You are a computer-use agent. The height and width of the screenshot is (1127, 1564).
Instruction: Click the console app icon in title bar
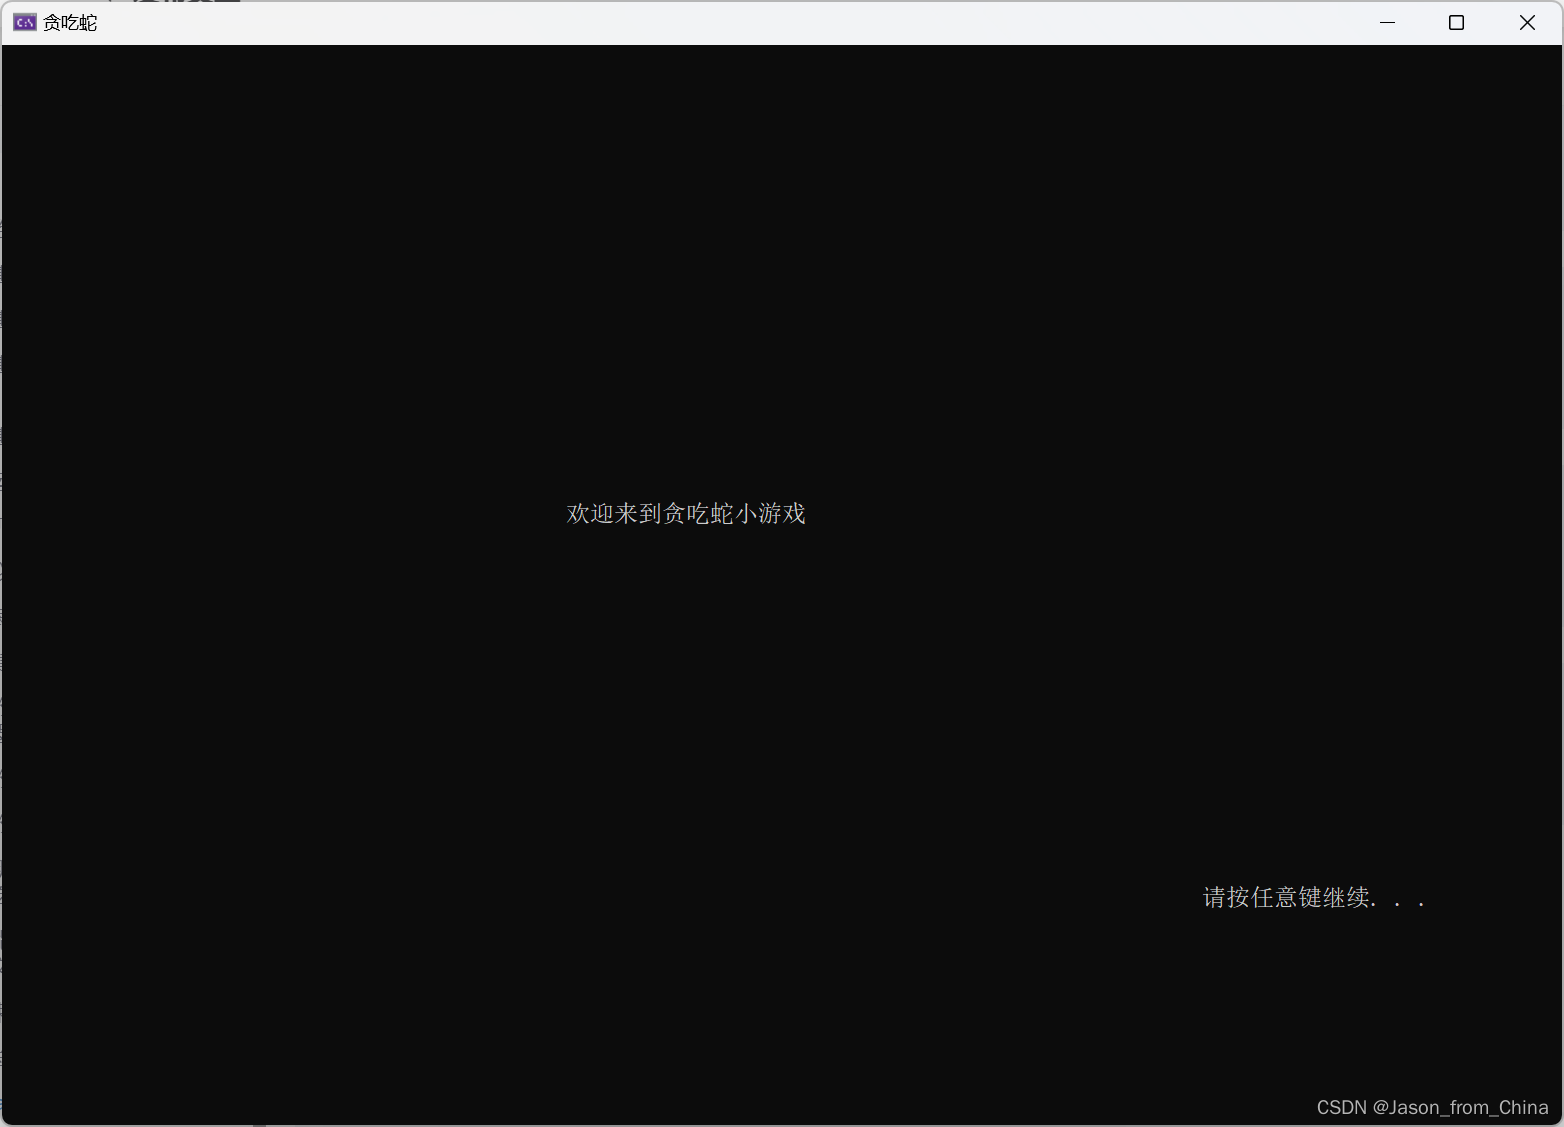pyautogui.click(x=25, y=22)
